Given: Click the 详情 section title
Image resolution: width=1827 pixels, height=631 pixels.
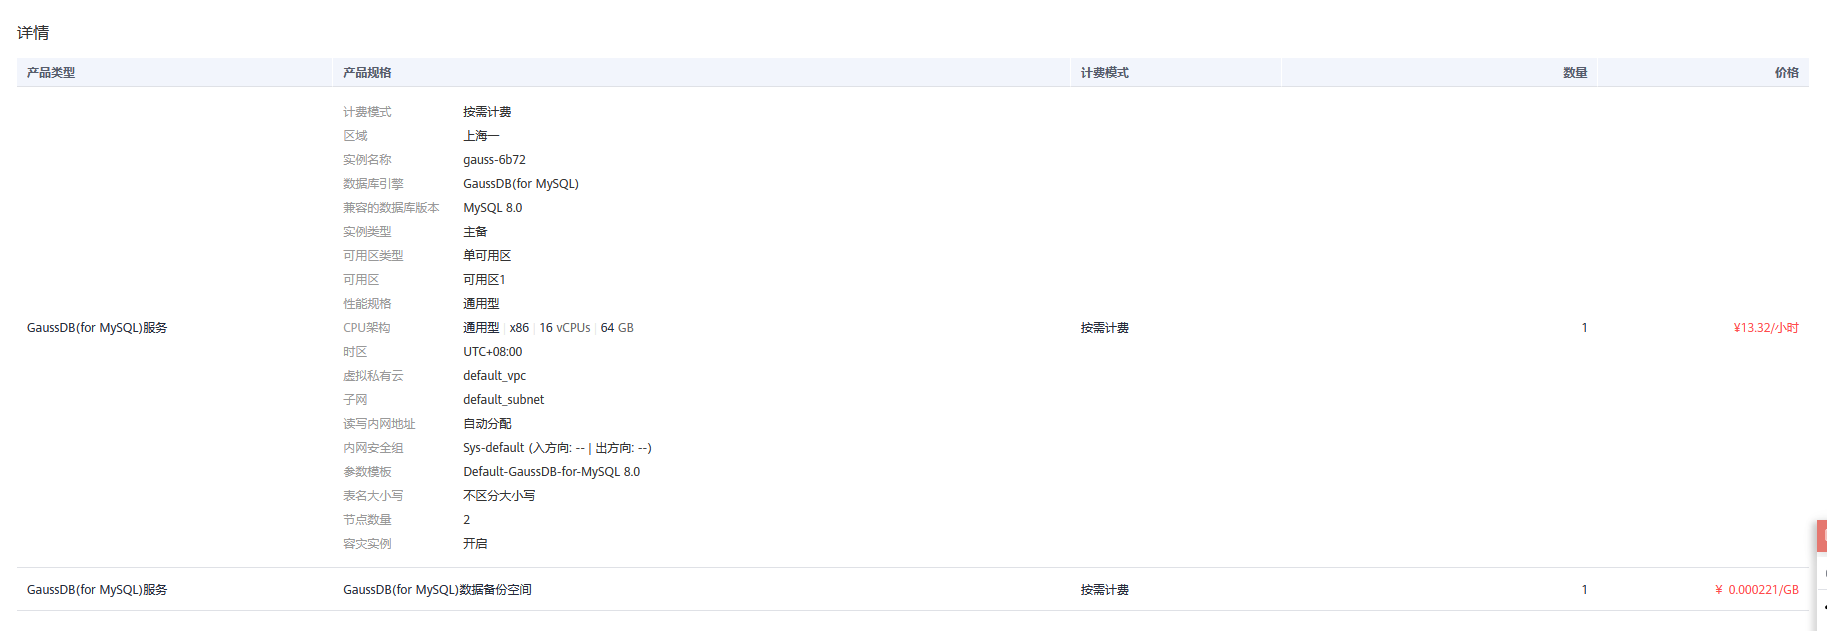Looking at the screenshot, I should pyautogui.click(x=33, y=33).
